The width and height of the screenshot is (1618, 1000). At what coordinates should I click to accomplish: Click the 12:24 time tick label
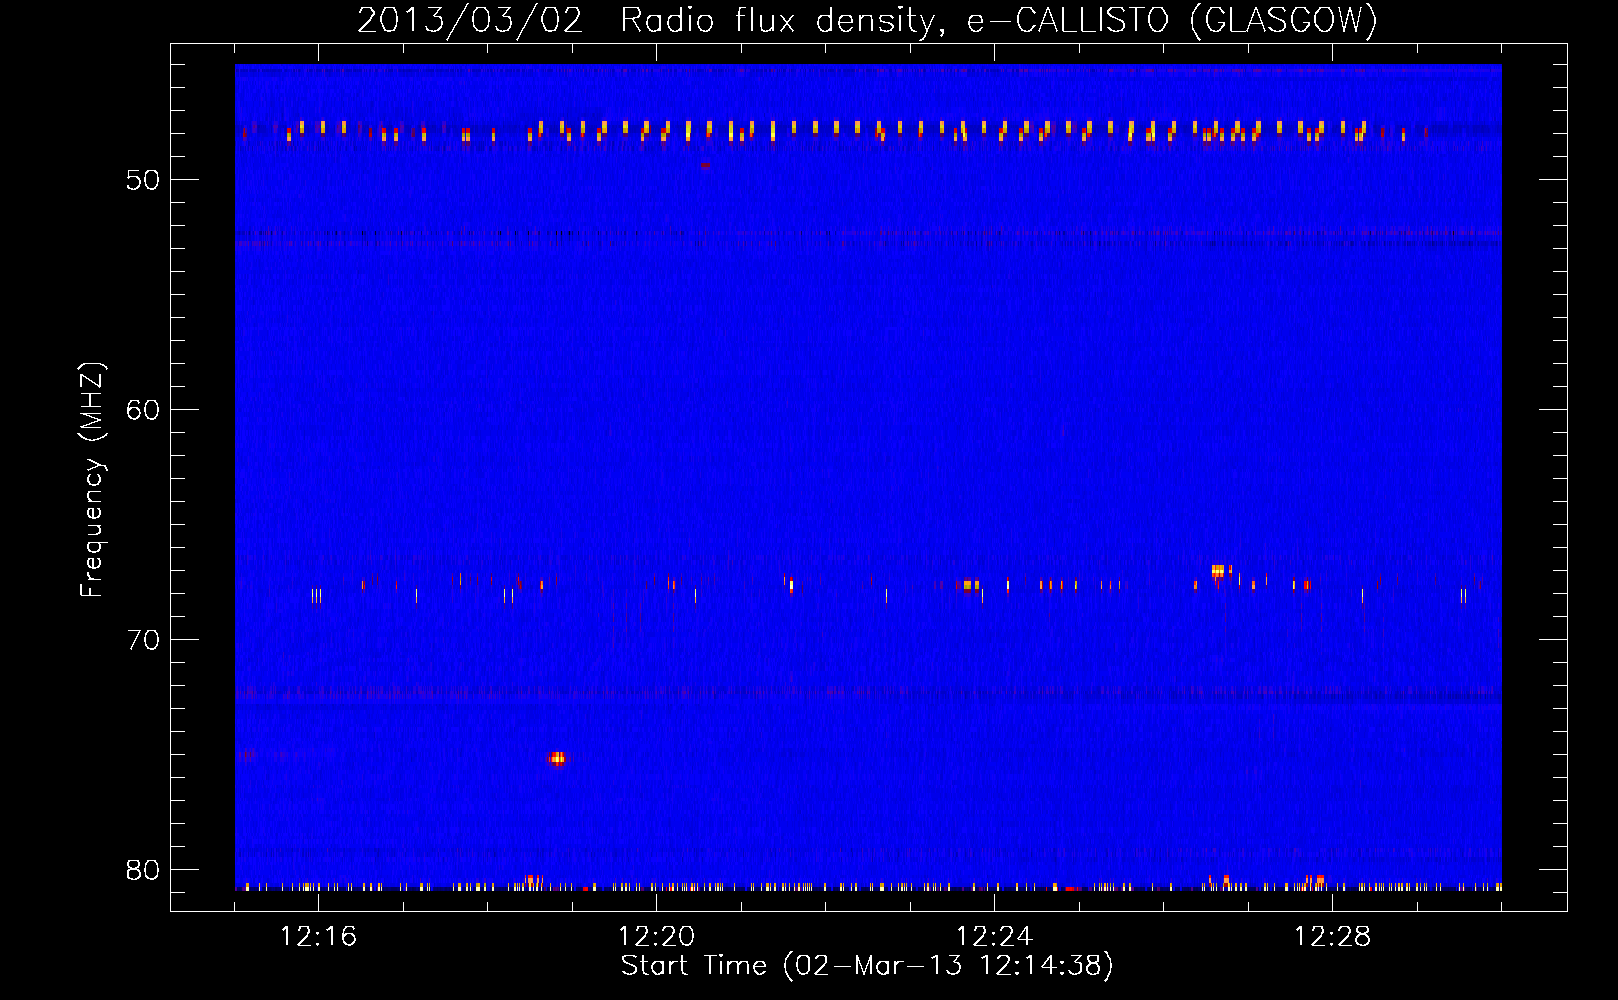(994, 936)
